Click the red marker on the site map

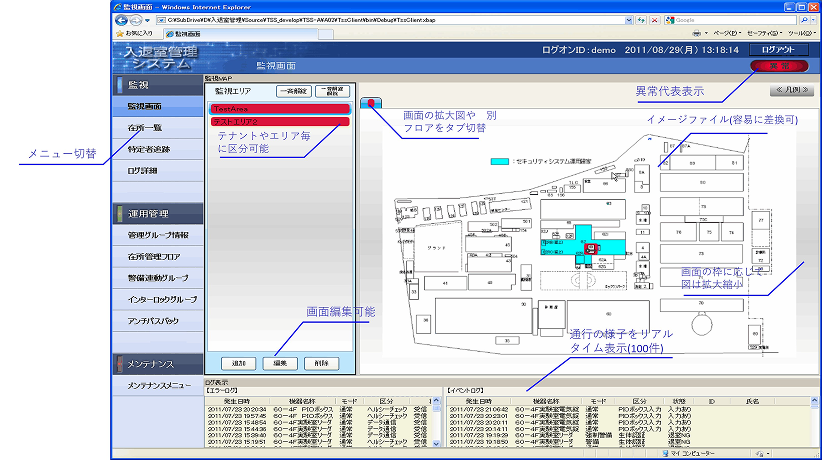tap(590, 246)
